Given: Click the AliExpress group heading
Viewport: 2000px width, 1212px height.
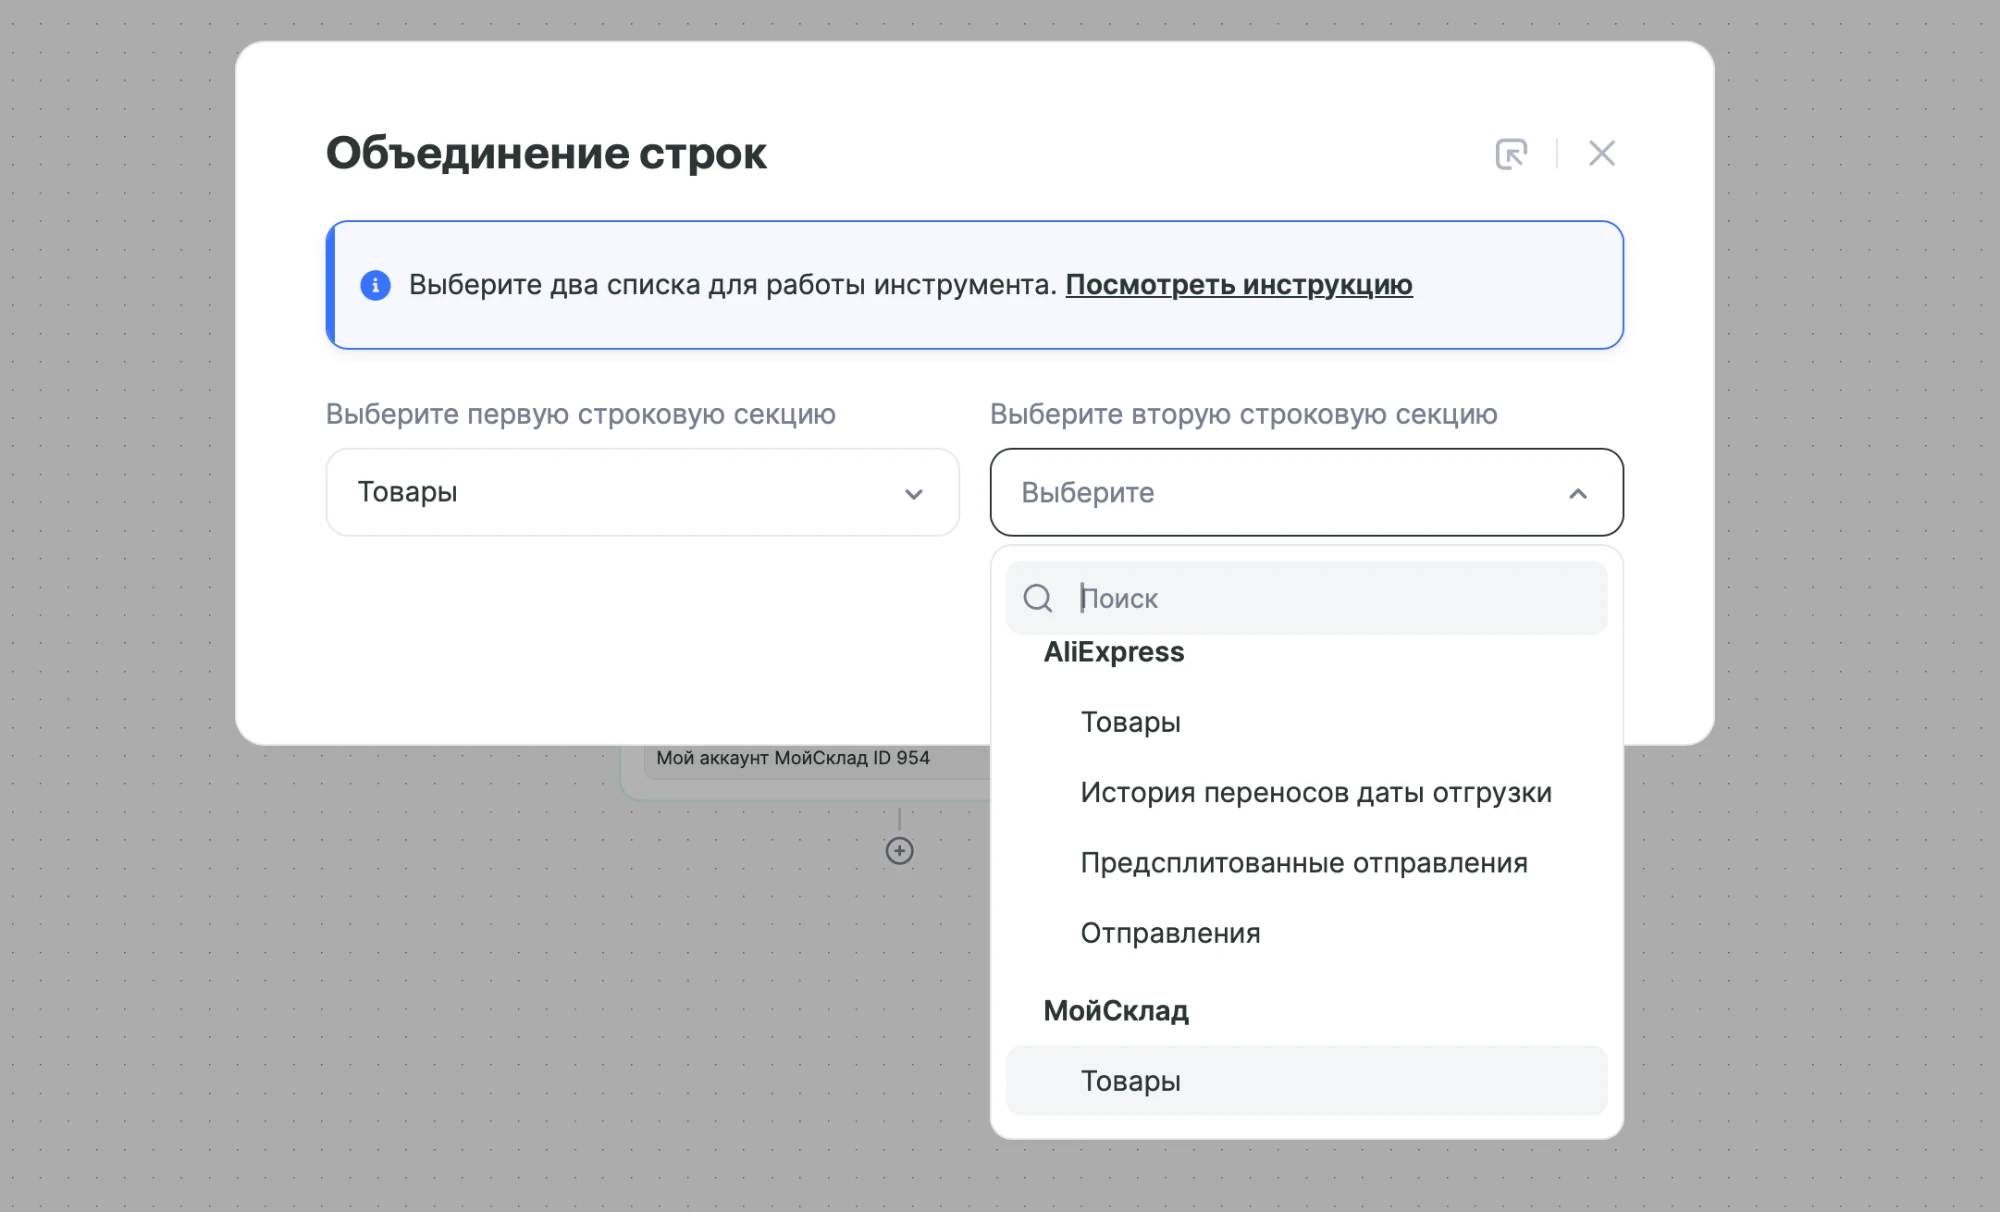Looking at the screenshot, I should click(1114, 652).
